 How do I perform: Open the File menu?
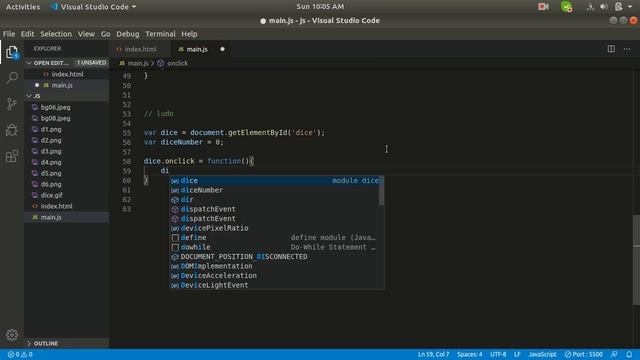9,34
